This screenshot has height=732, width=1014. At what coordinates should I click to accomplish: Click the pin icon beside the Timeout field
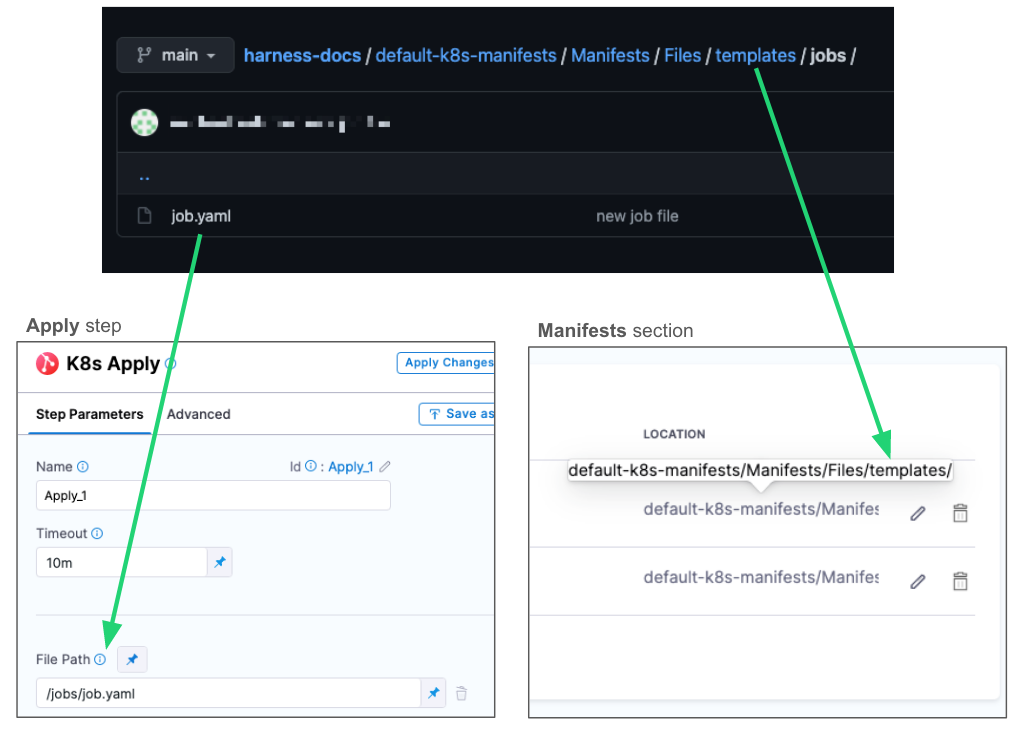(219, 563)
